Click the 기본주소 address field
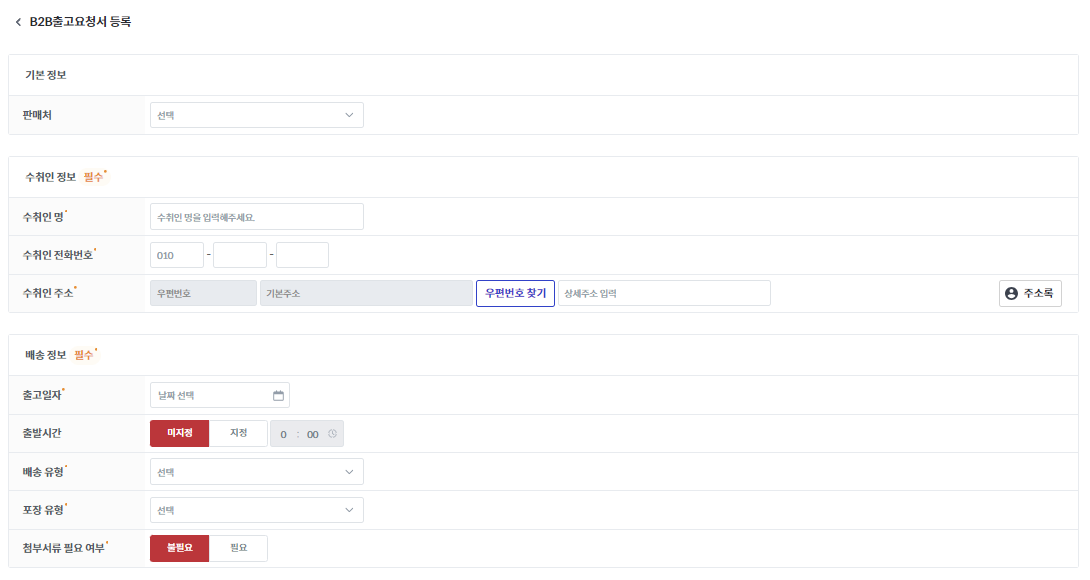The width and height of the screenshot is (1090, 580). click(x=366, y=293)
